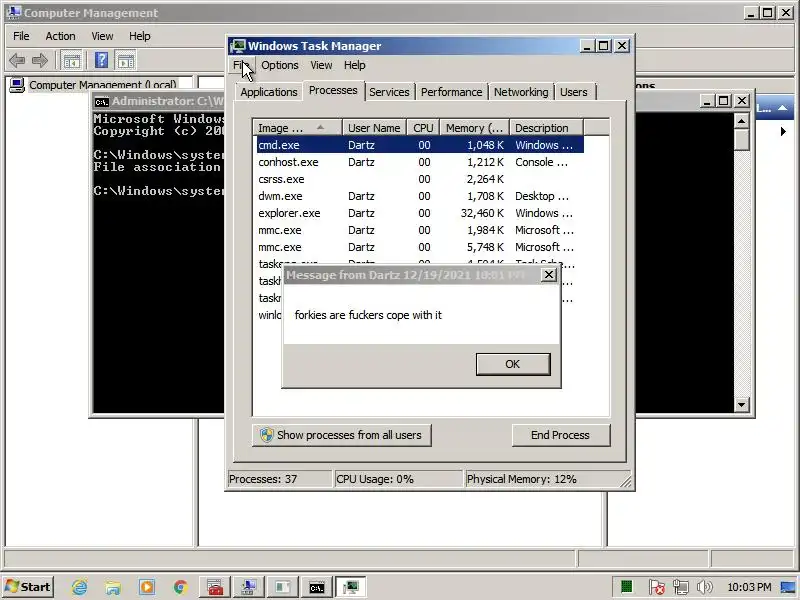Select the csrss.exe process row

pyautogui.click(x=420, y=179)
